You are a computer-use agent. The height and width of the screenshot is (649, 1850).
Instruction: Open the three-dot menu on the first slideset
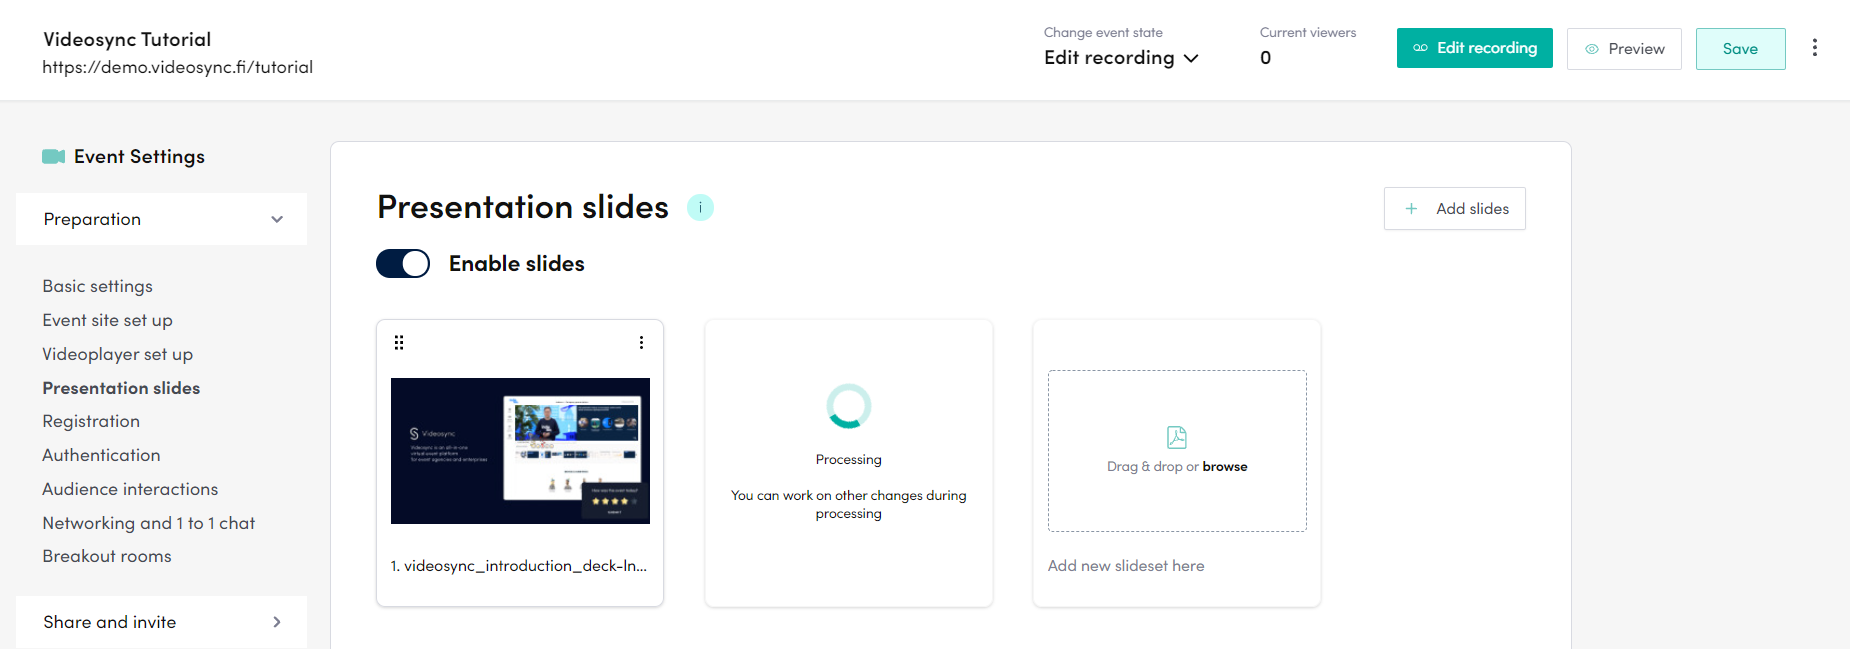641,342
